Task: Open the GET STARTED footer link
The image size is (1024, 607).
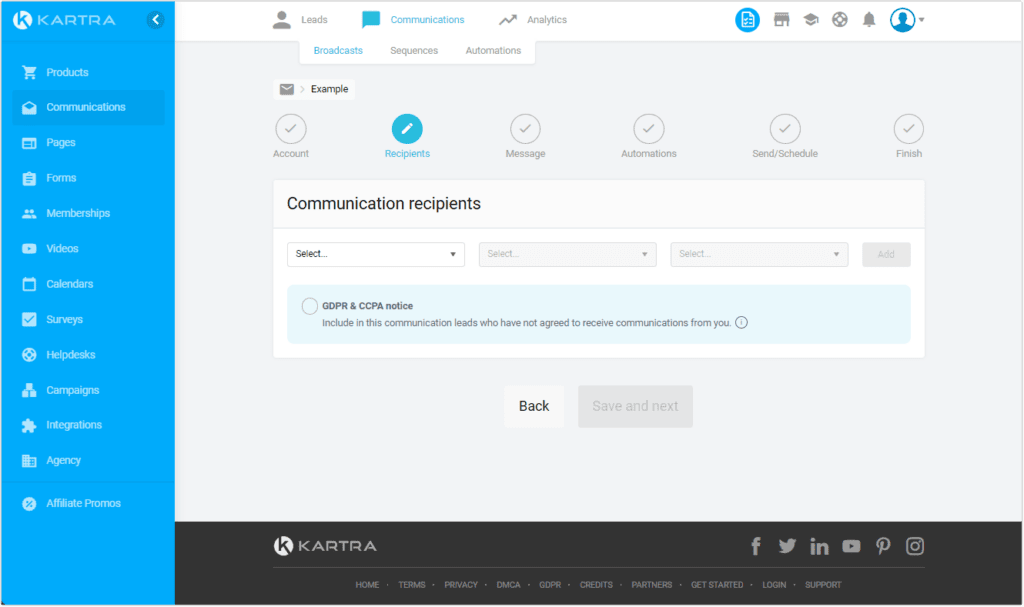Action: tap(717, 585)
